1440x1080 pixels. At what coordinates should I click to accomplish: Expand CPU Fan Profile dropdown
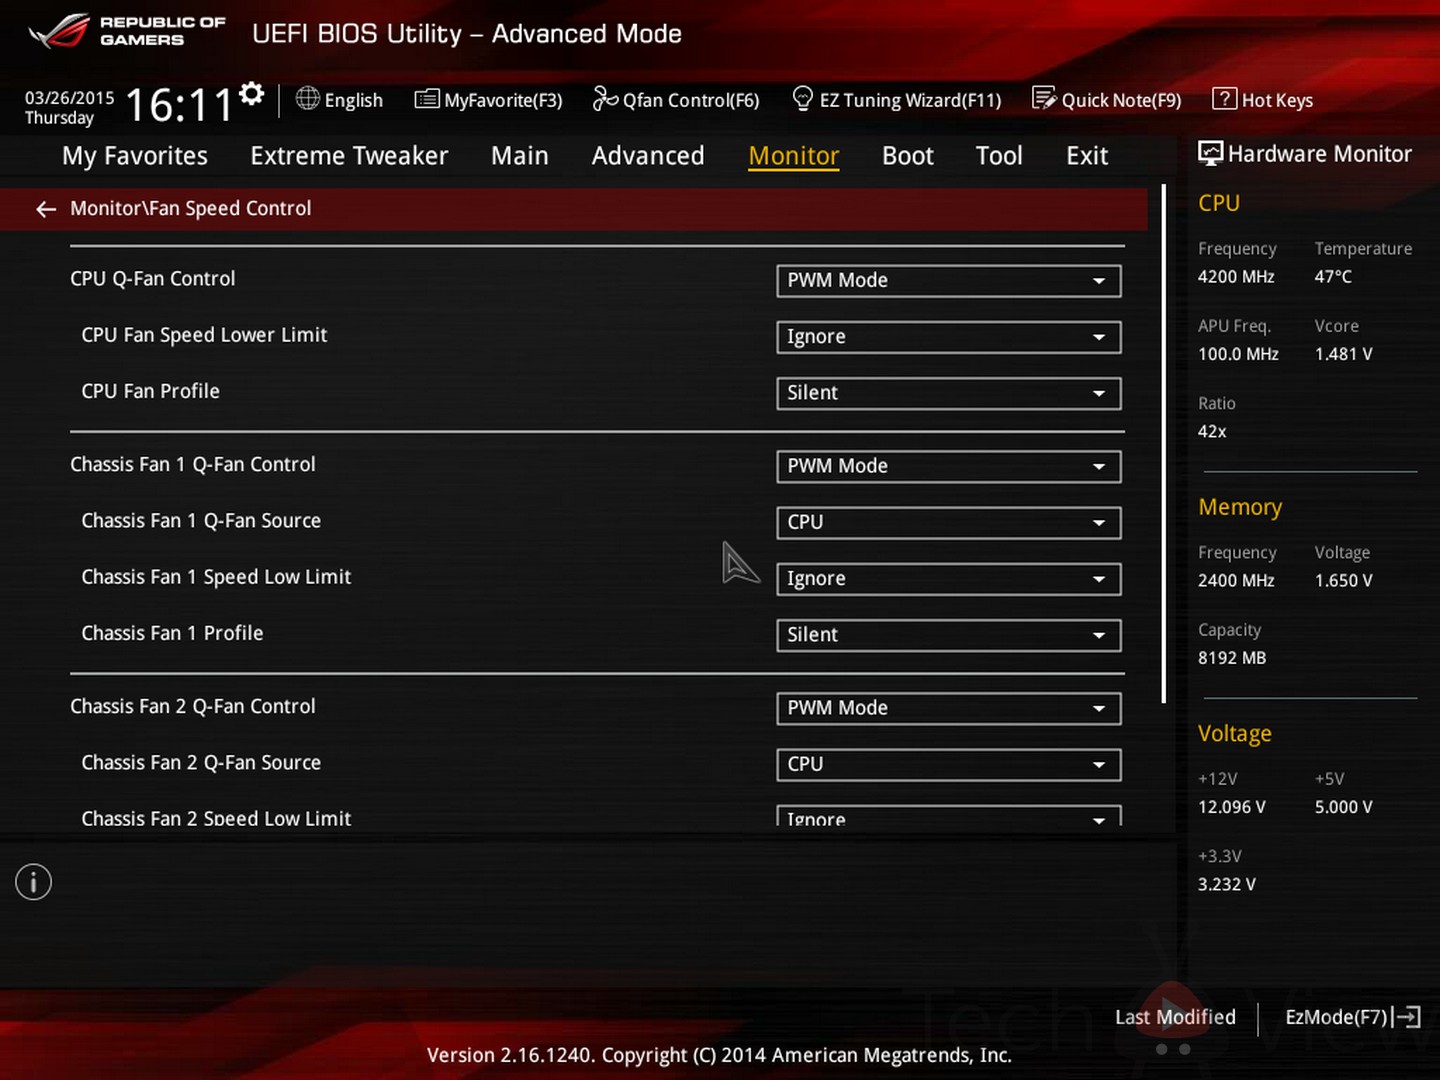pyautogui.click(x=948, y=393)
